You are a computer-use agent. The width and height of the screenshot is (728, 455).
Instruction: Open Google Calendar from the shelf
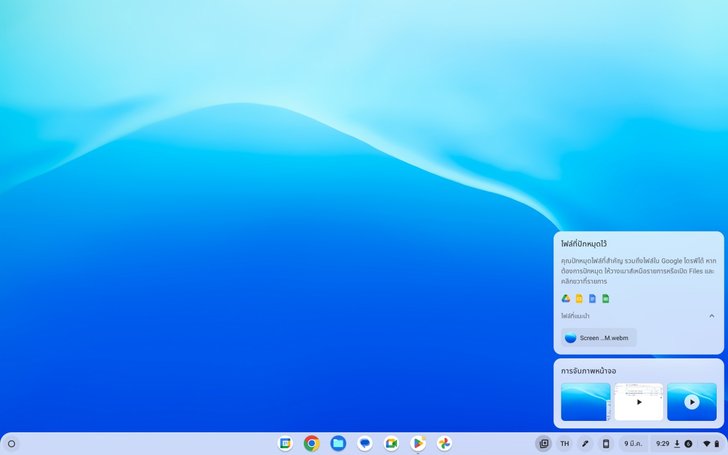(x=285, y=443)
